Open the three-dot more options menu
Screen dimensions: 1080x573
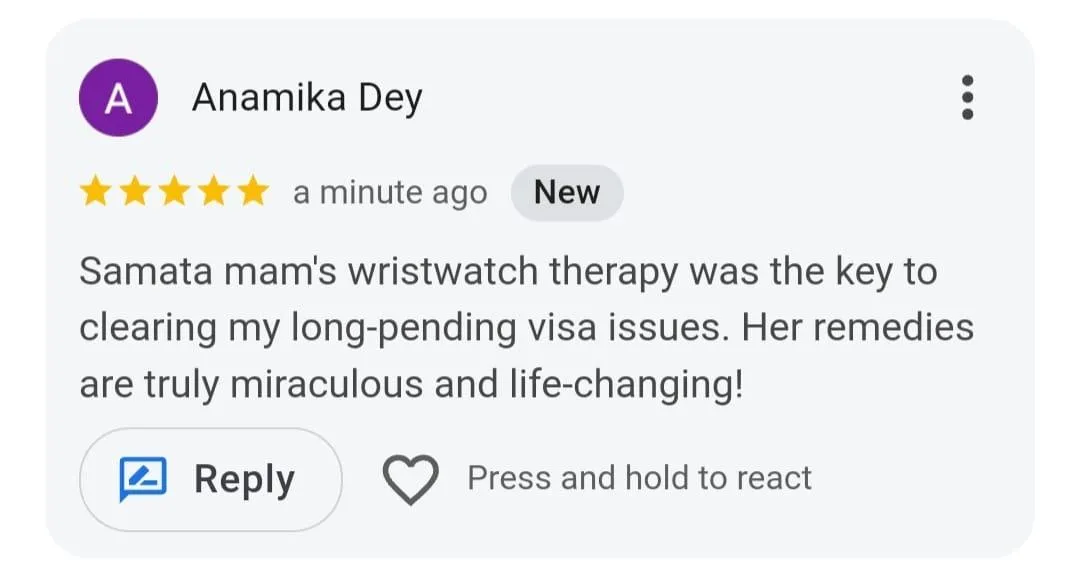966,98
